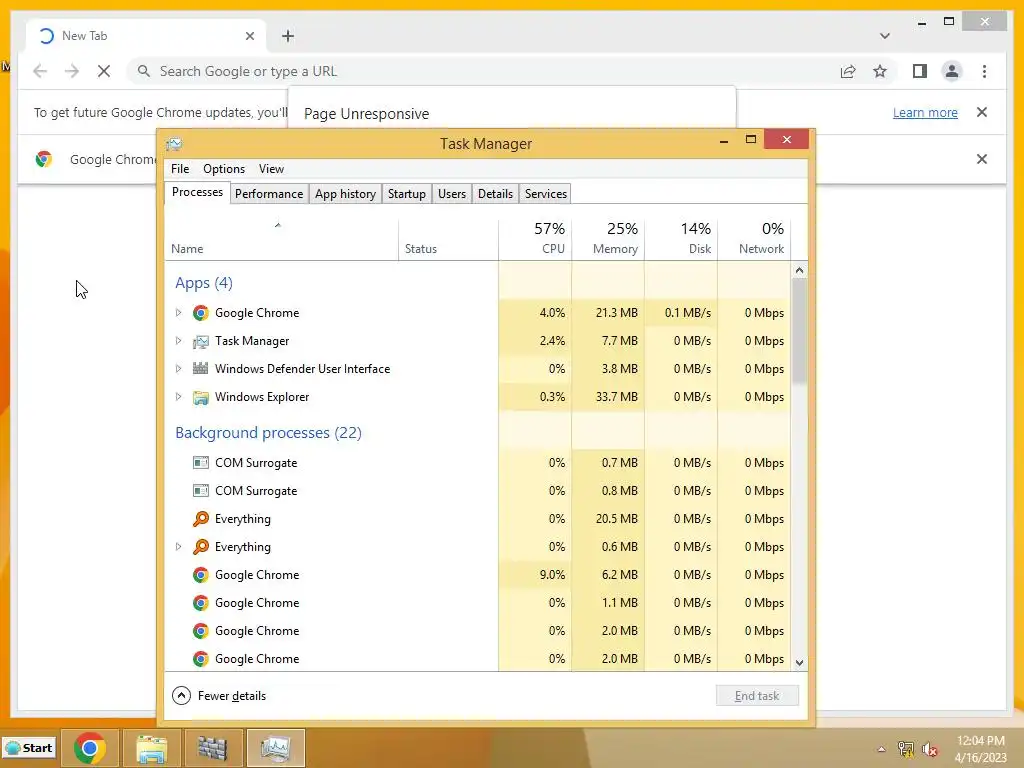Close the New Tab tab
The width and height of the screenshot is (1024, 768).
click(x=249, y=36)
